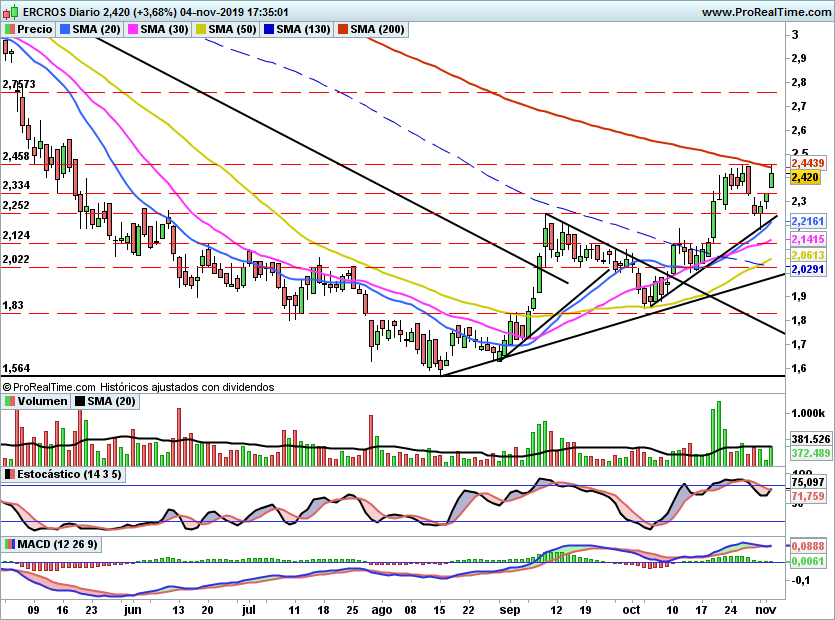Click the 372.489 volume value label
Viewport: 835px width, 620px height.
pyautogui.click(x=811, y=453)
